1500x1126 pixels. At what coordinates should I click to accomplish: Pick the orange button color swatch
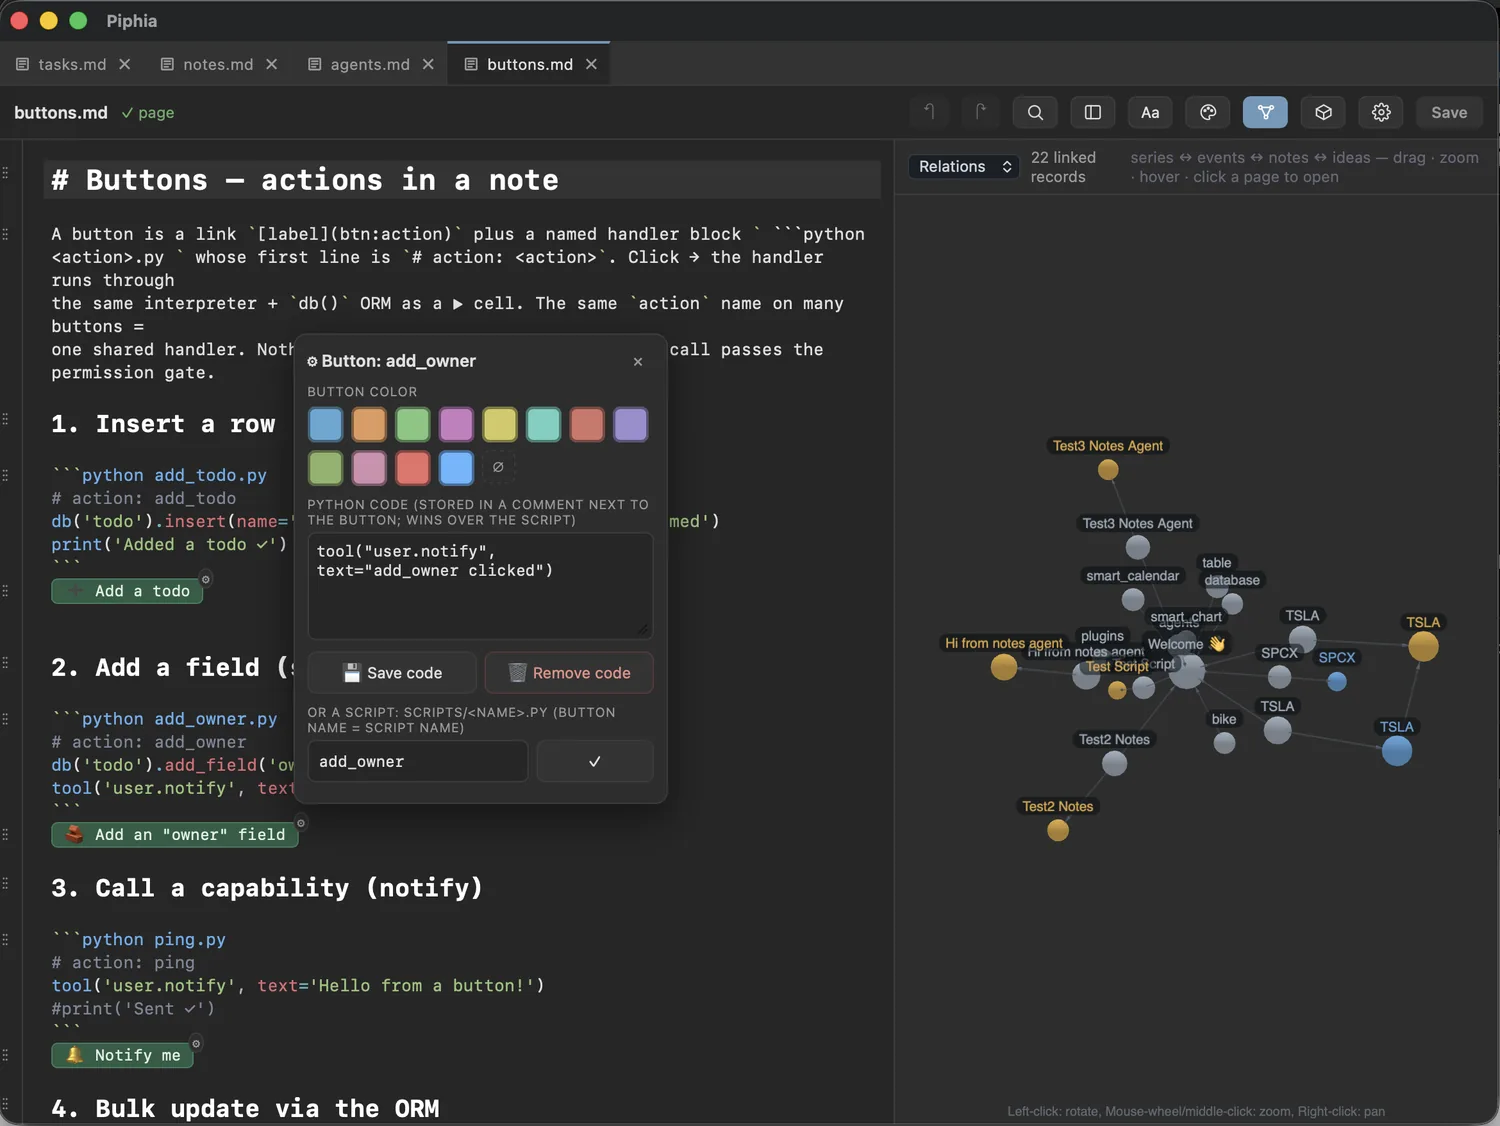click(x=369, y=424)
